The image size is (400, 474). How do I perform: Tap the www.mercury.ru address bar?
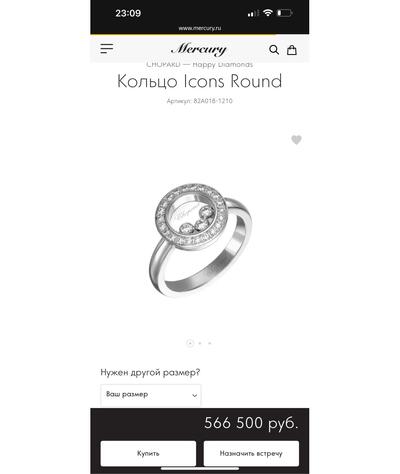tap(200, 28)
